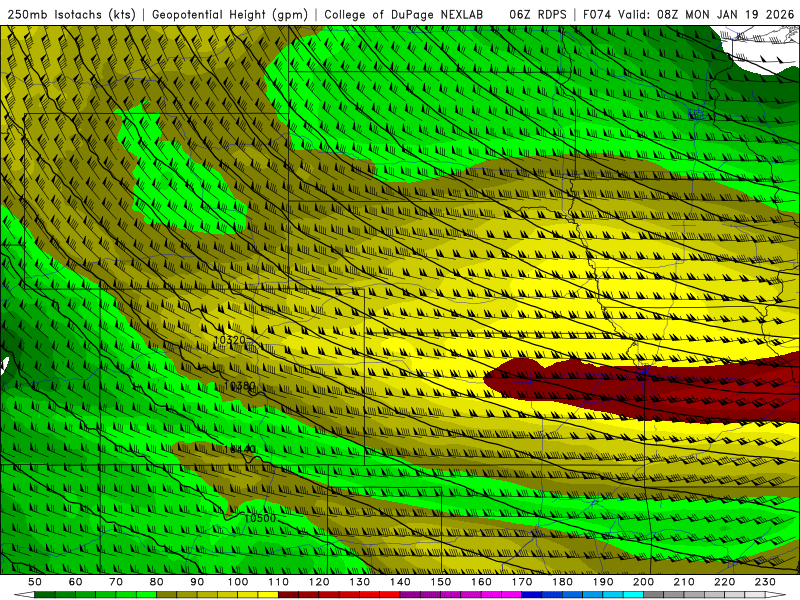
Task: Click the cyan swatch left of 200
Action: (633, 595)
